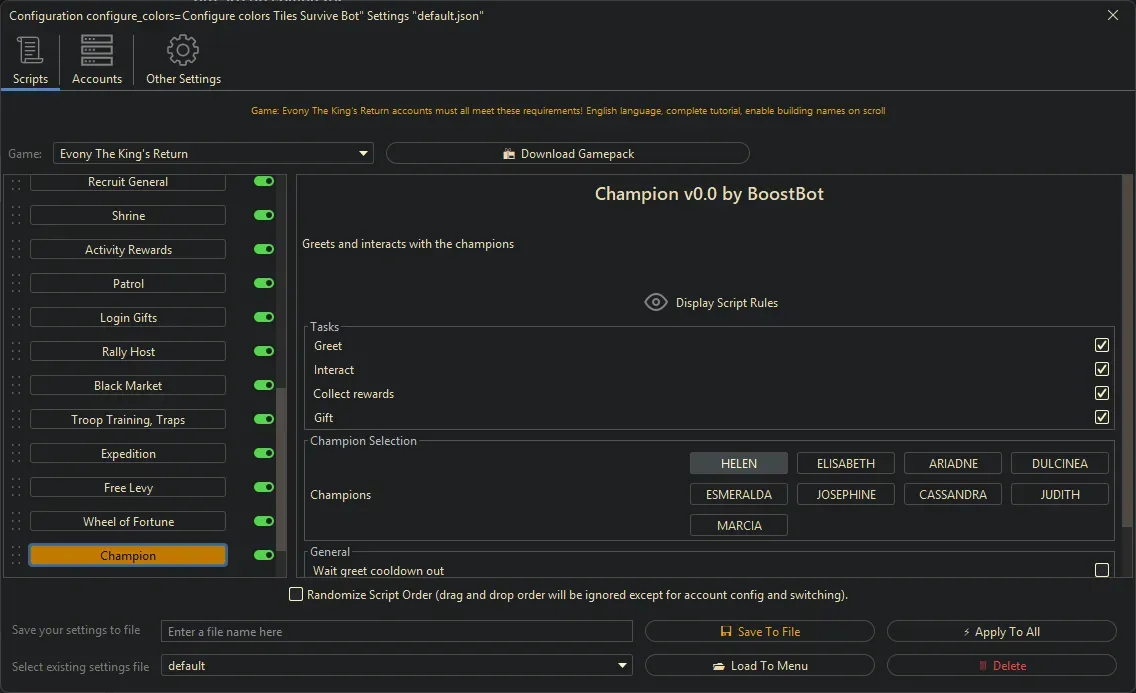Click the file name input field
This screenshot has width=1136, height=693.
pyautogui.click(x=397, y=632)
